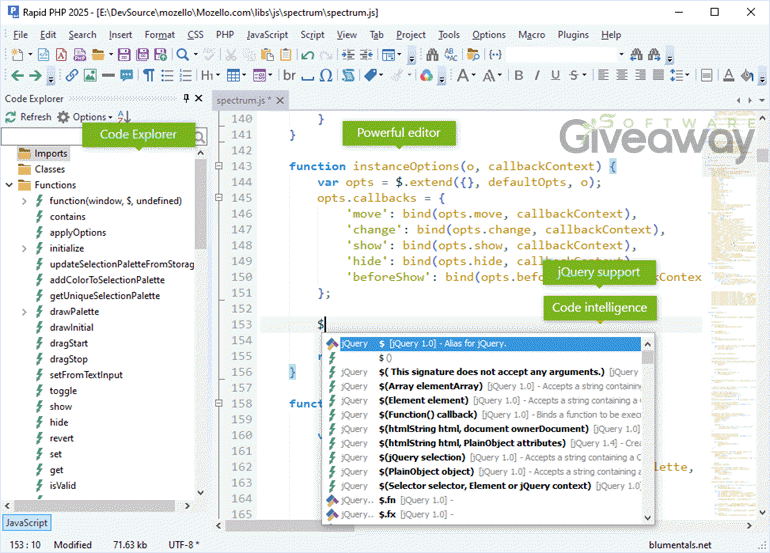Insert a comment using the speech bubble icon
770x553 pixels.
coord(127,76)
